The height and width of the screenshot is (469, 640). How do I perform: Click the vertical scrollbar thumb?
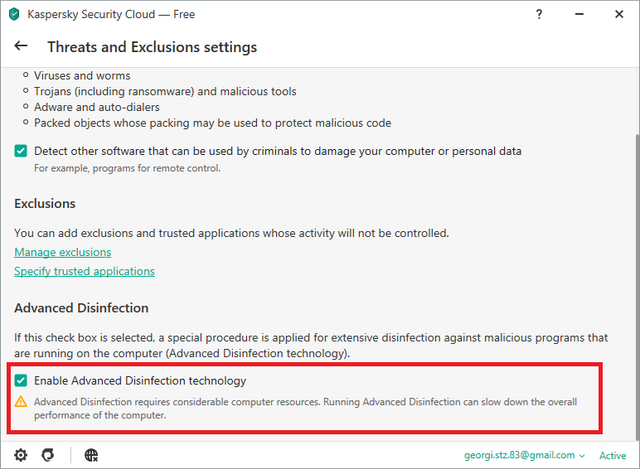(x=637, y=286)
